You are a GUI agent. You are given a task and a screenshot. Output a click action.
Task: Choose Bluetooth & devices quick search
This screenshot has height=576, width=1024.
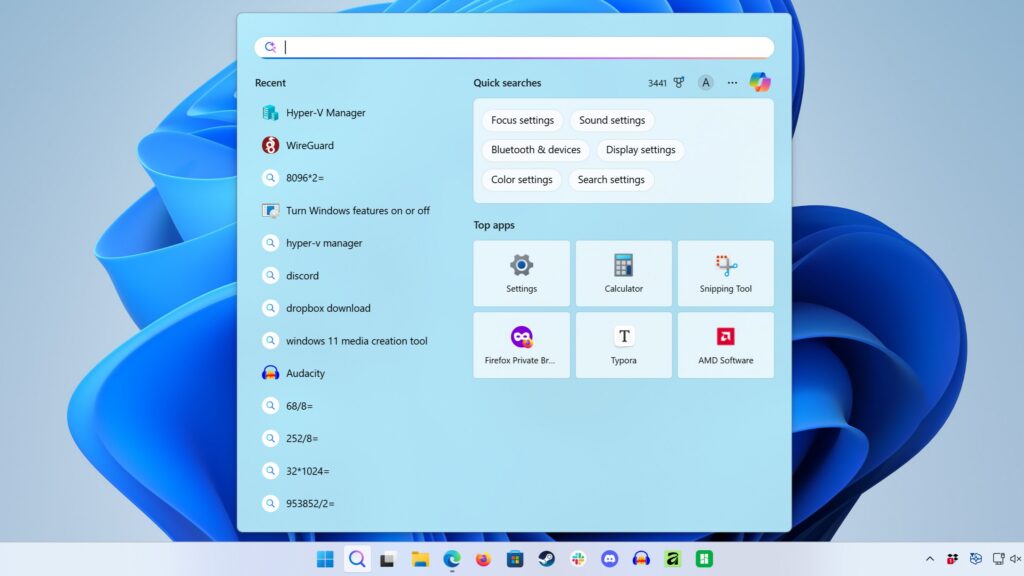coord(535,150)
